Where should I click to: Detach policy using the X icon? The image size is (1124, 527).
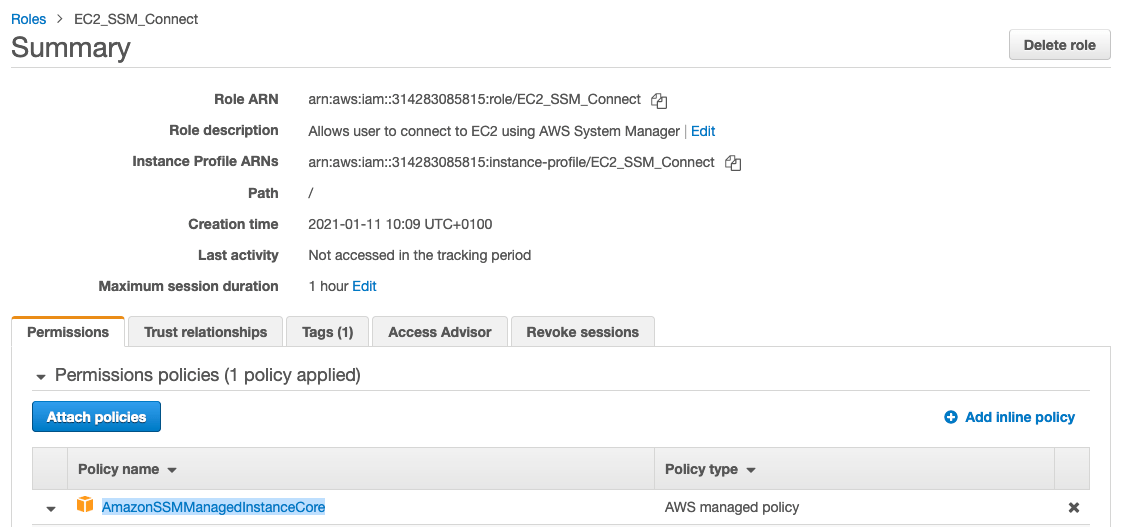pyautogui.click(x=1073, y=507)
